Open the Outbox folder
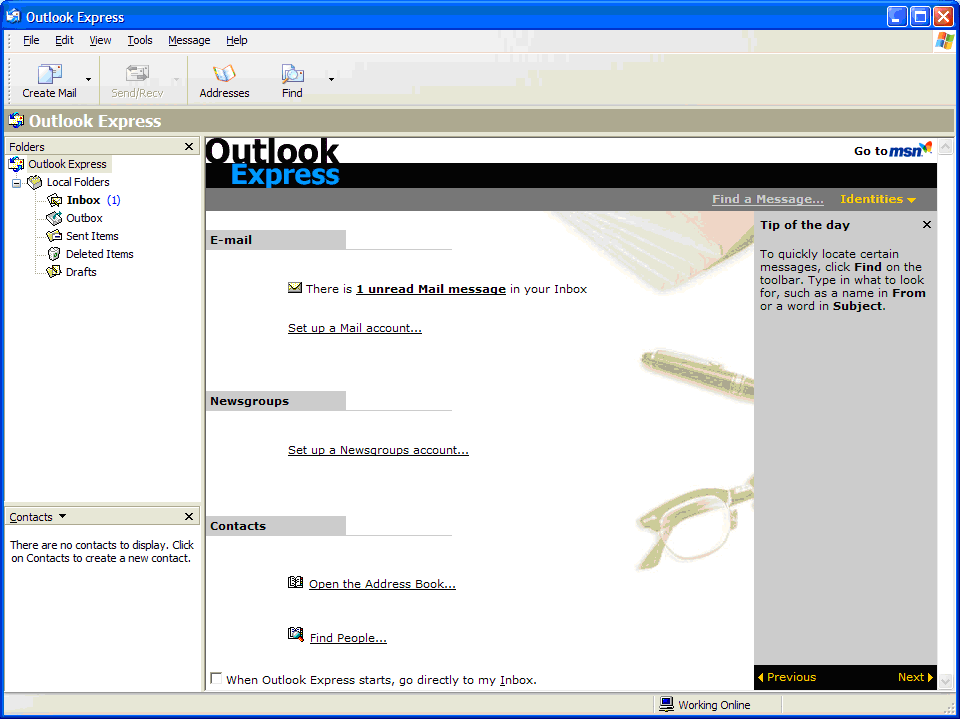 click(x=84, y=218)
